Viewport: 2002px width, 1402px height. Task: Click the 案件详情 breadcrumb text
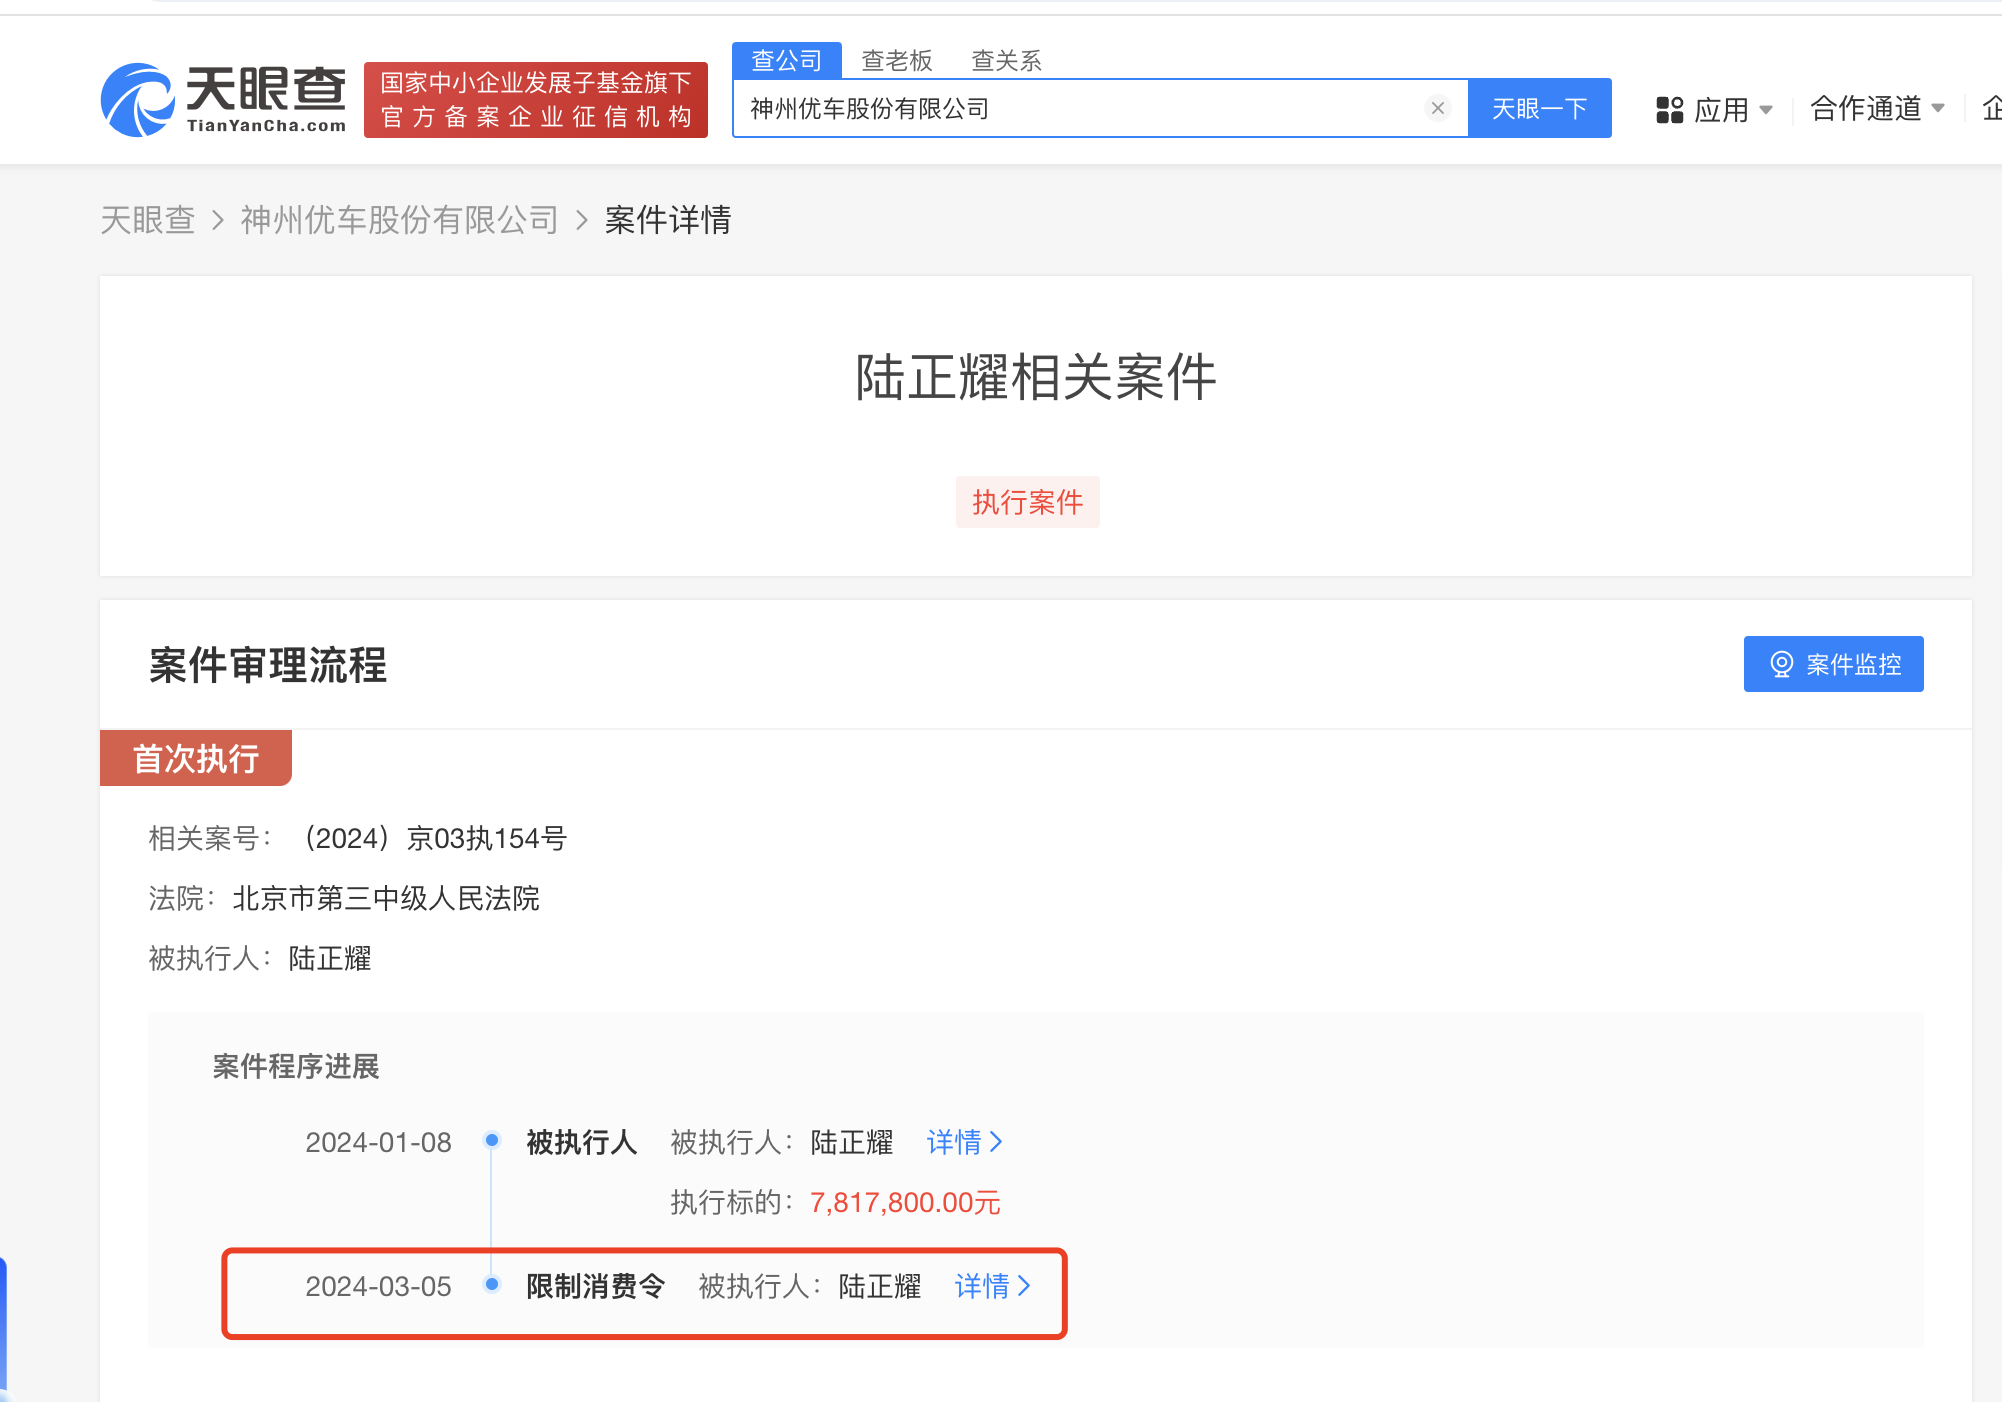668,219
